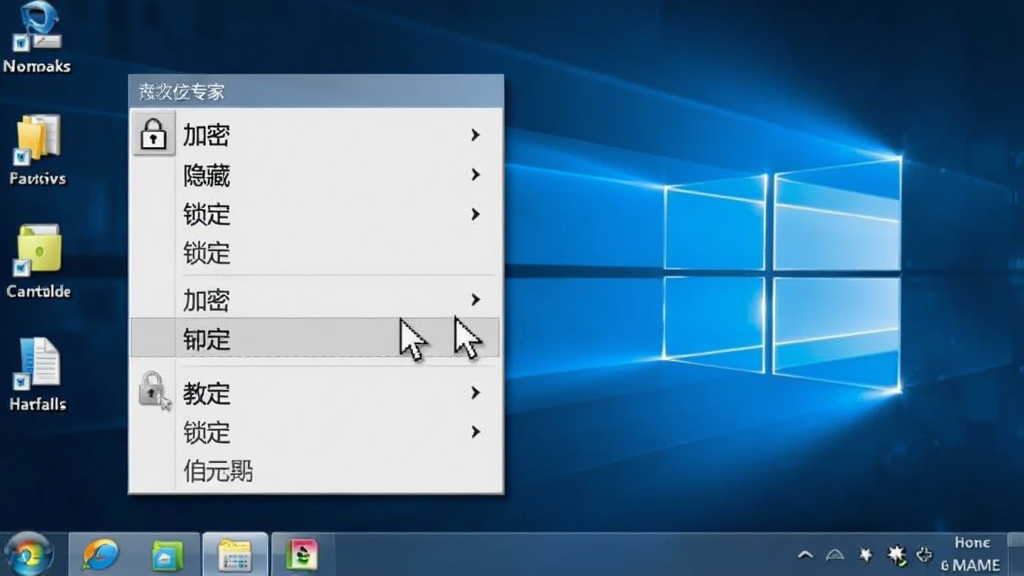
Task: Click the outlined cross-shaped tray icon
Action: 924,555
